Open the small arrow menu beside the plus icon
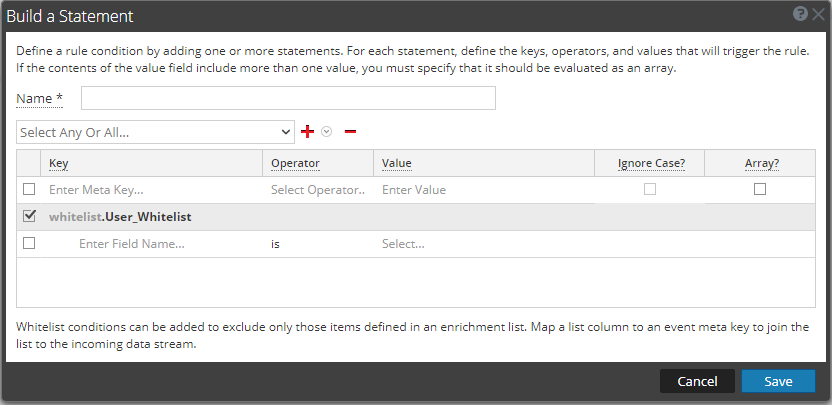 click(x=325, y=132)
